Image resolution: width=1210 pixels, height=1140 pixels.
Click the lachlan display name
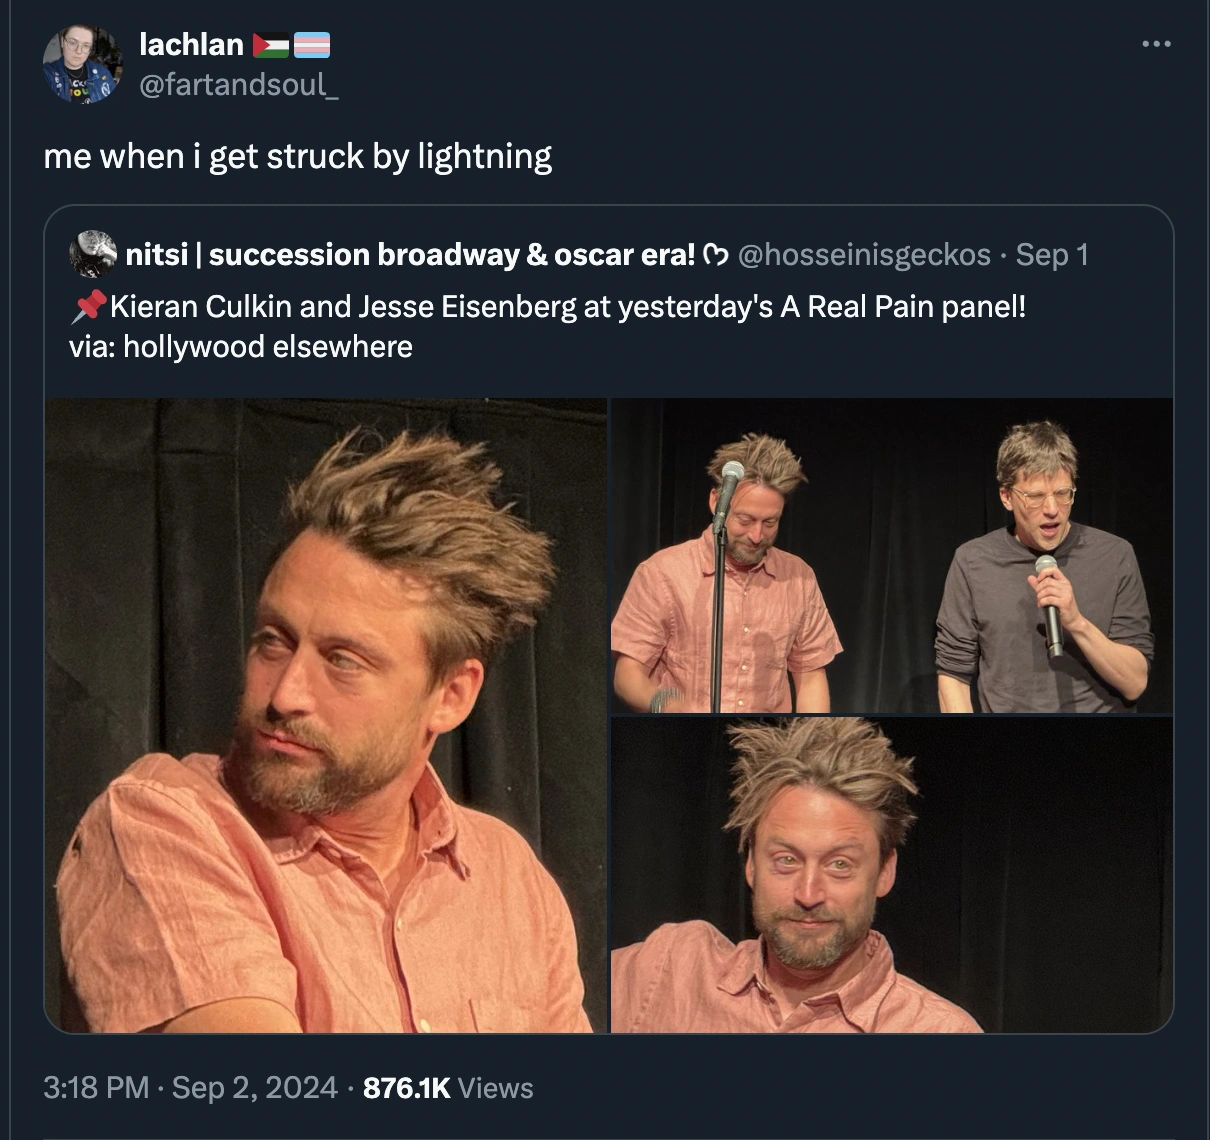click(x=191, y=44)
